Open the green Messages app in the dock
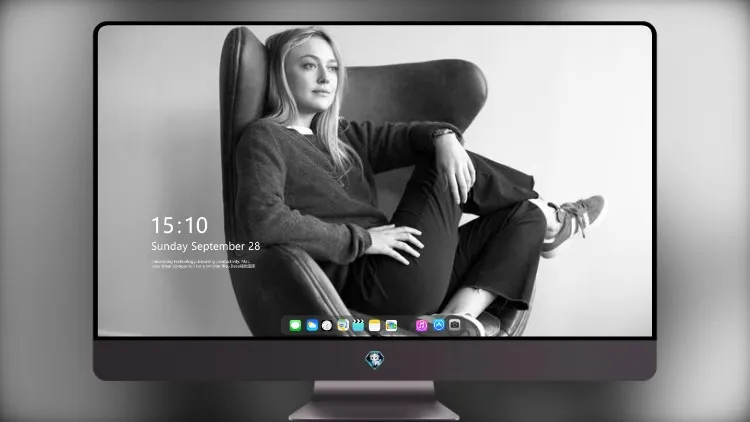This screenshot has height=422, width=750. [295, 326]
